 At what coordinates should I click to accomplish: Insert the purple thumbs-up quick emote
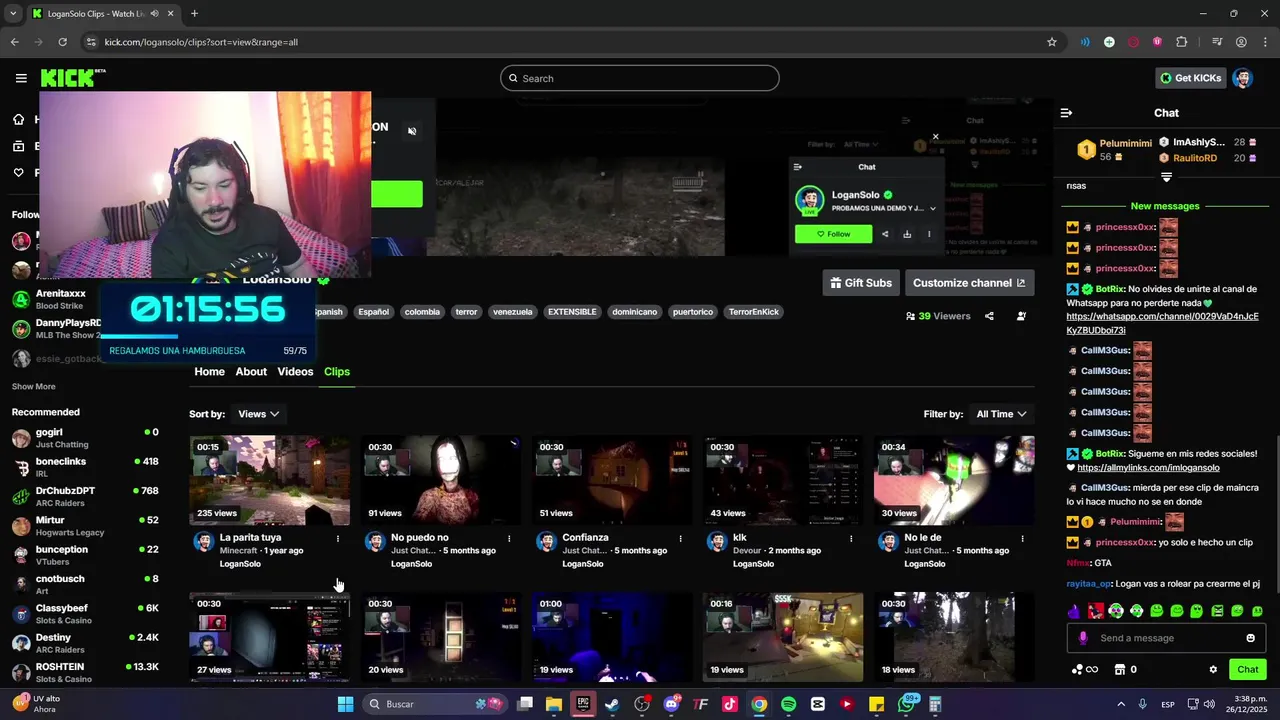tap(1075, 611)
